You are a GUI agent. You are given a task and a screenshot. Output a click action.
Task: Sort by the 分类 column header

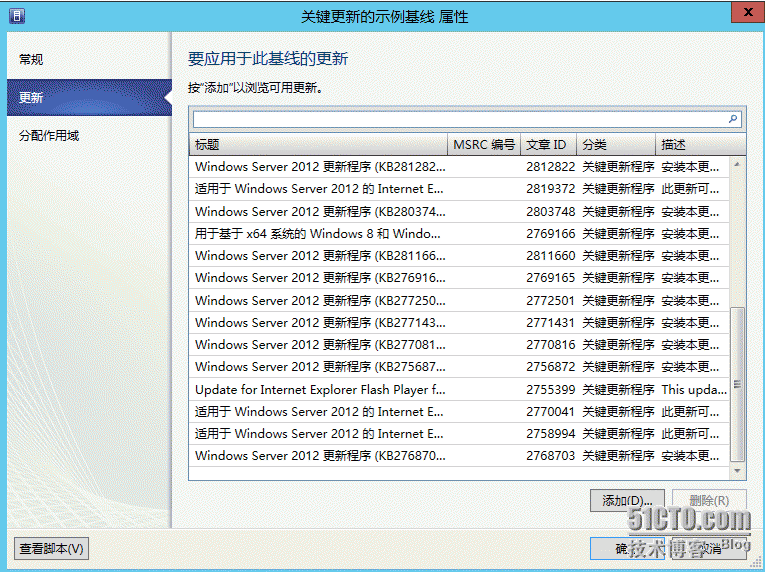[x=616, y=144]
